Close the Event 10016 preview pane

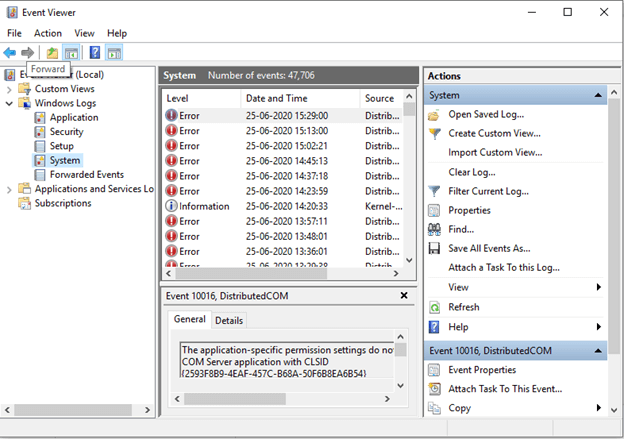coord(404,295)
